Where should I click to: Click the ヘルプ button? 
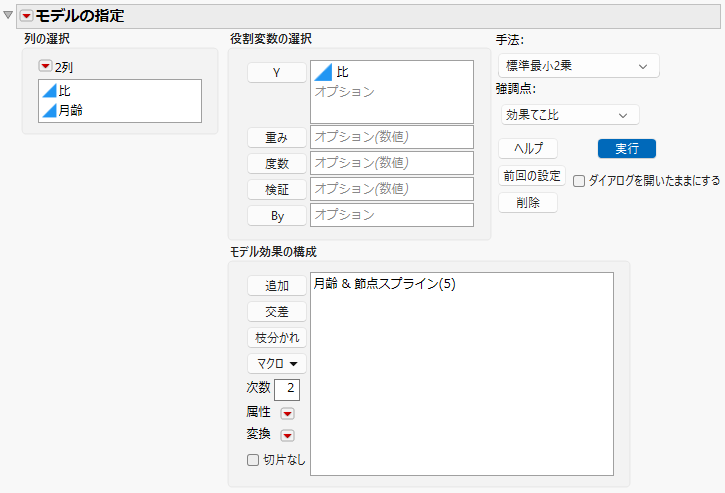(x=528, y=148)
